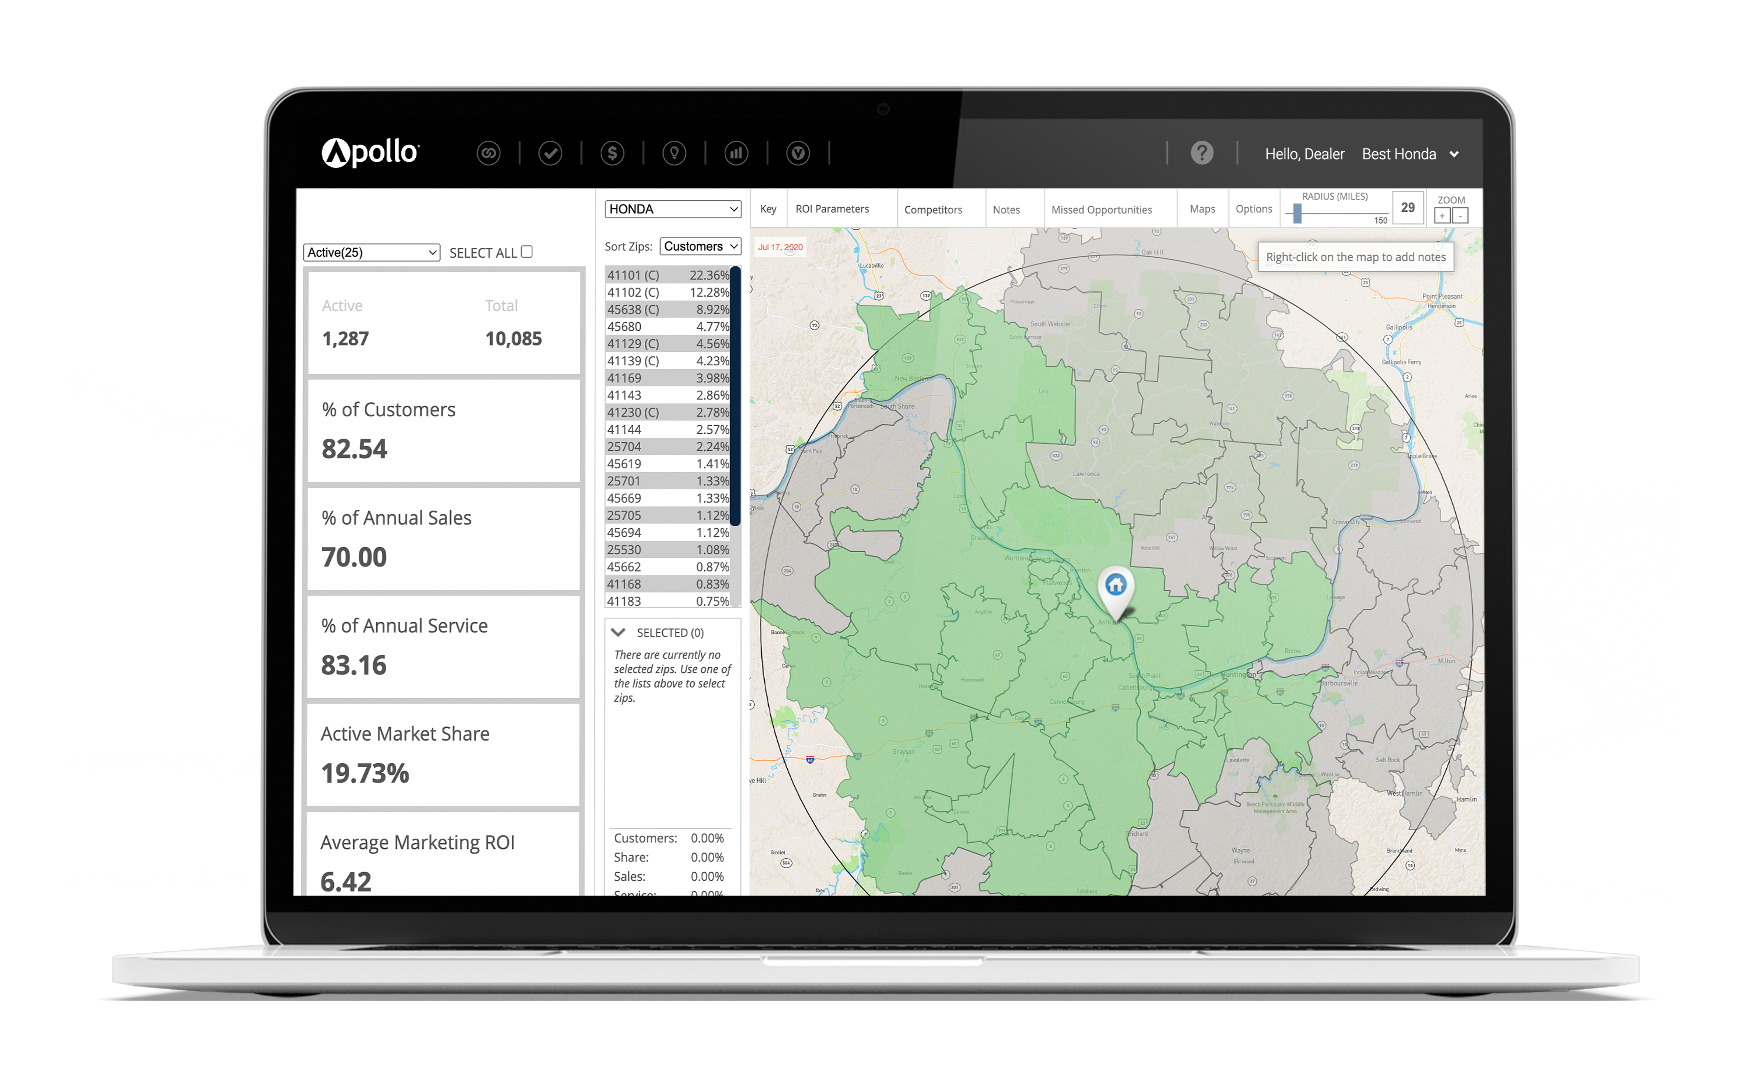Click the % of Annual Sales card

tap(444, 539)
